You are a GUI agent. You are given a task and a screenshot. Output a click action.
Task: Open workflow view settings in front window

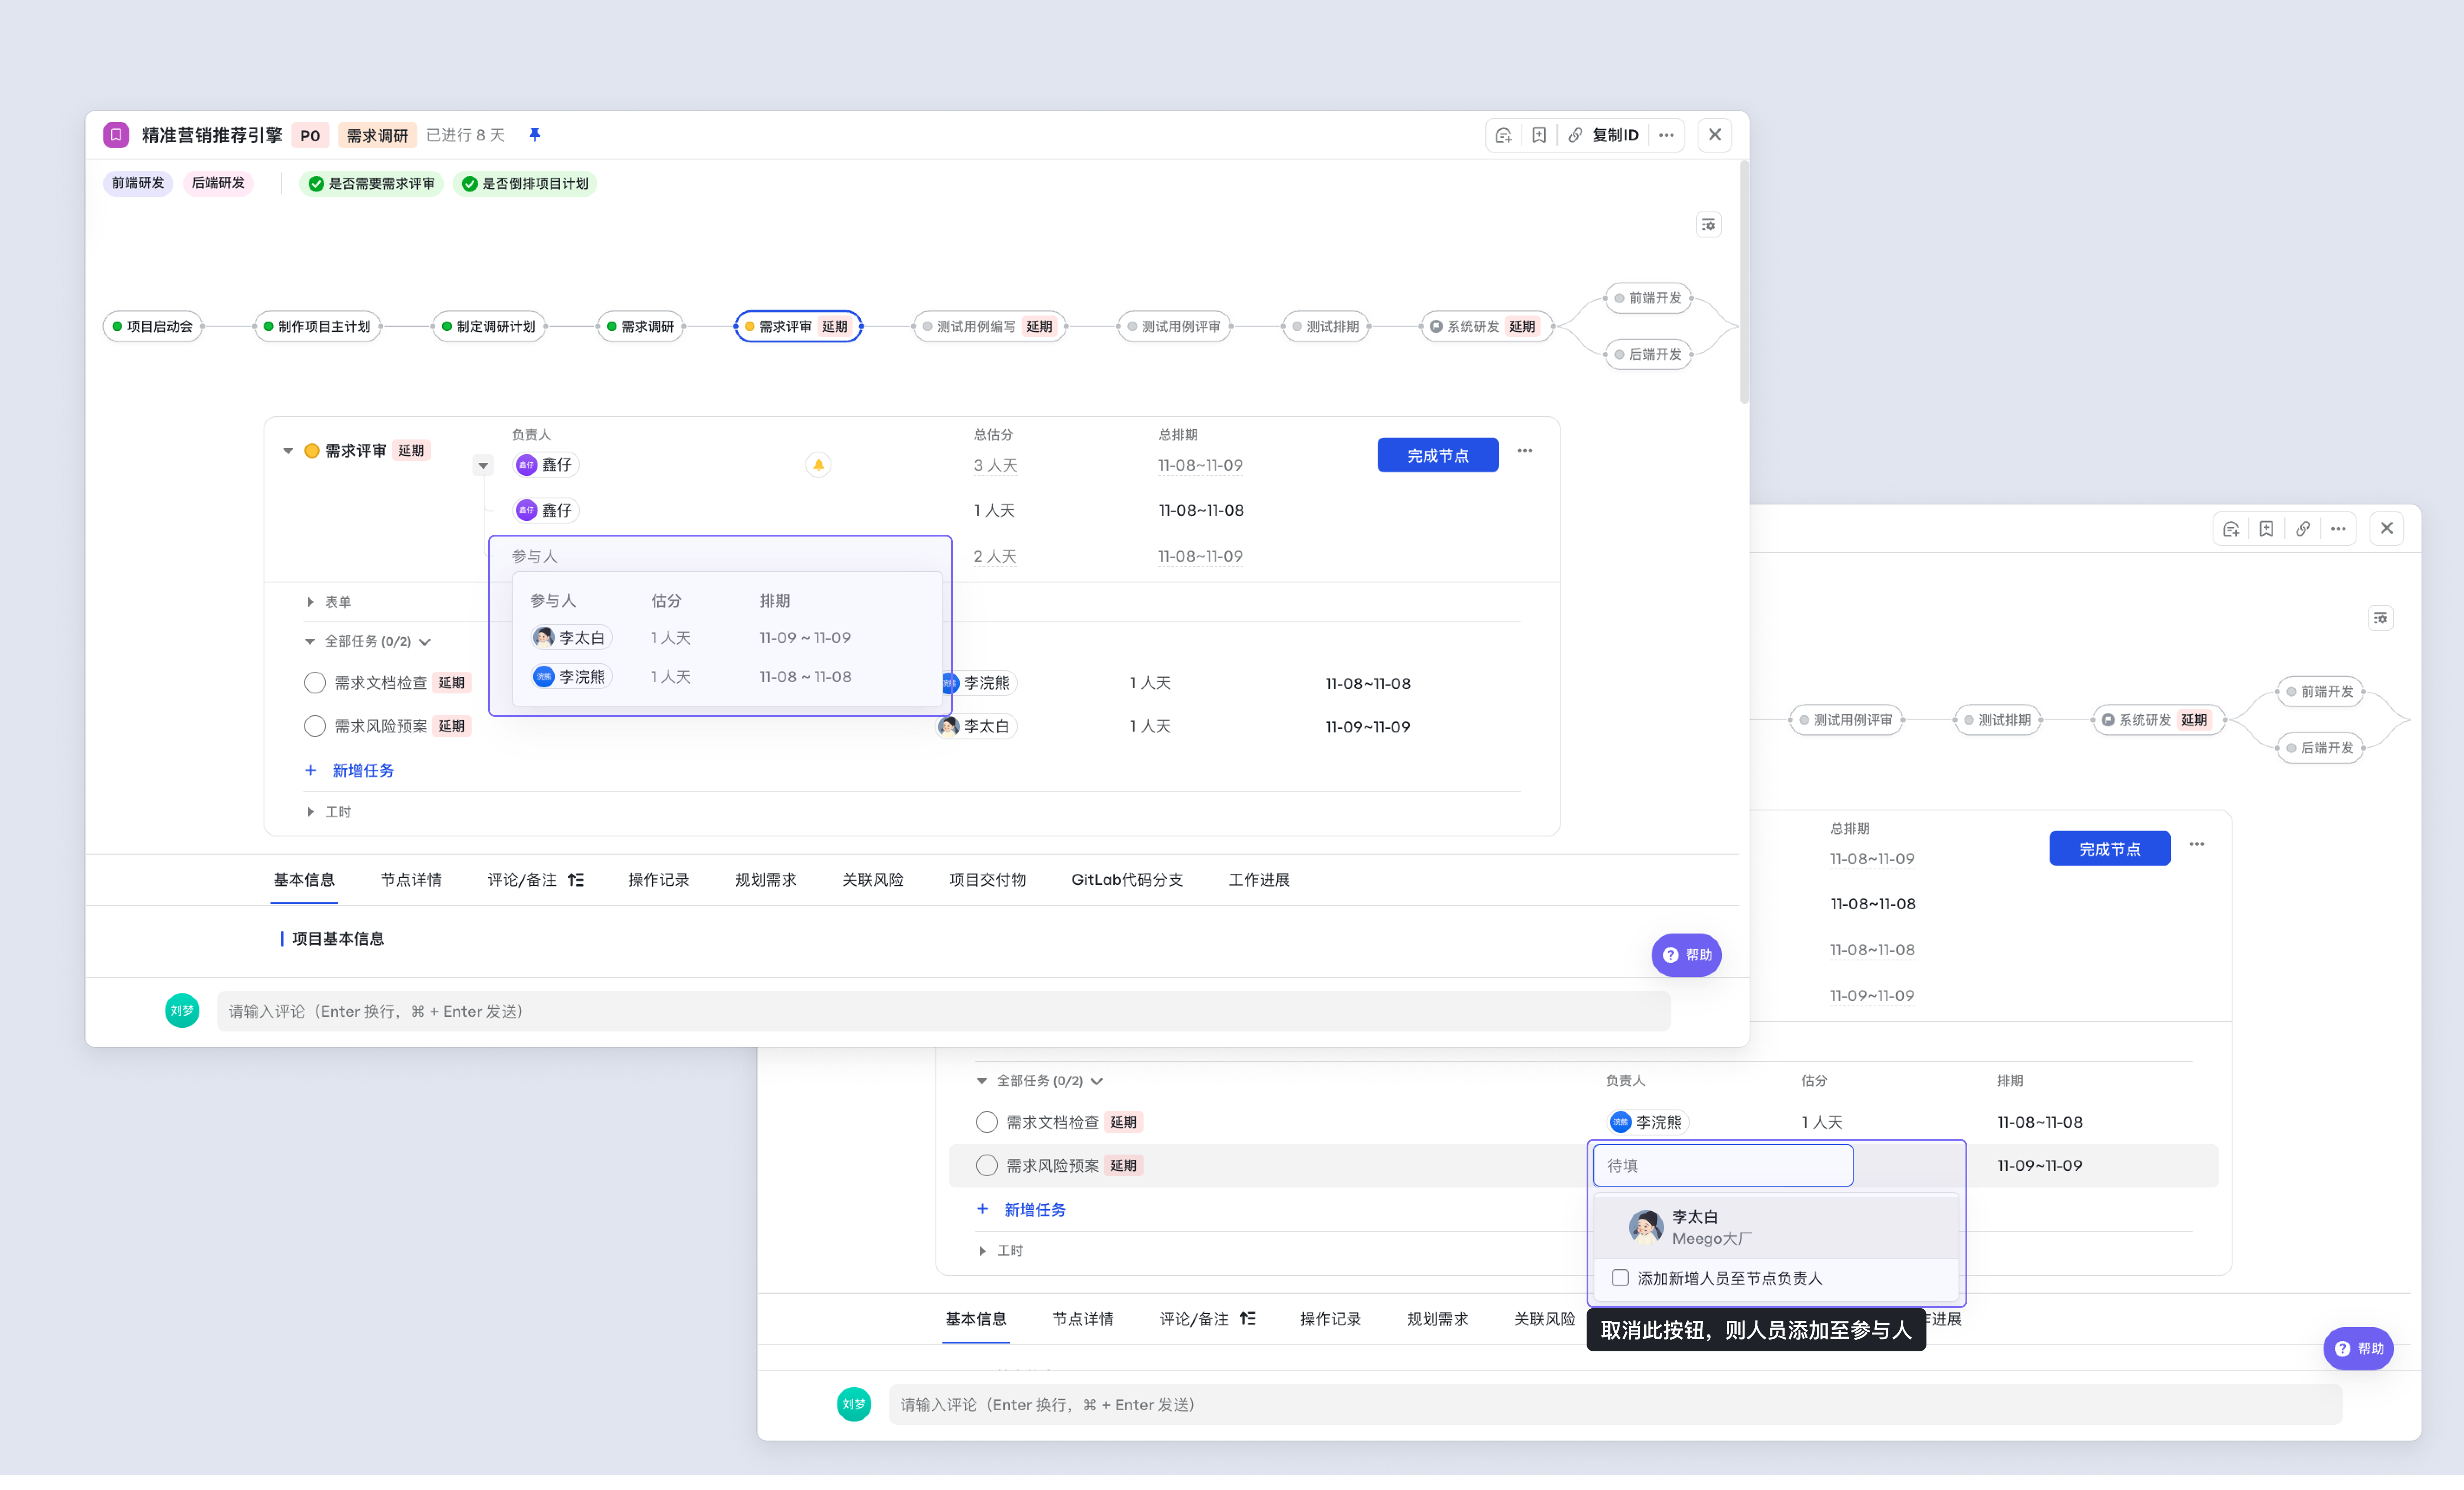tap(1708, 224)
